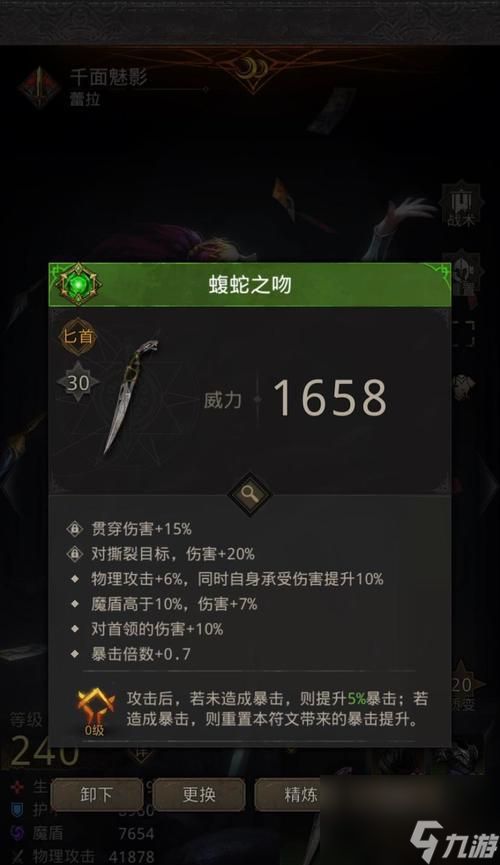Click the magnifying glass detail icon
This screenshot has height=865, width=500.
click(x=250, y=494)
